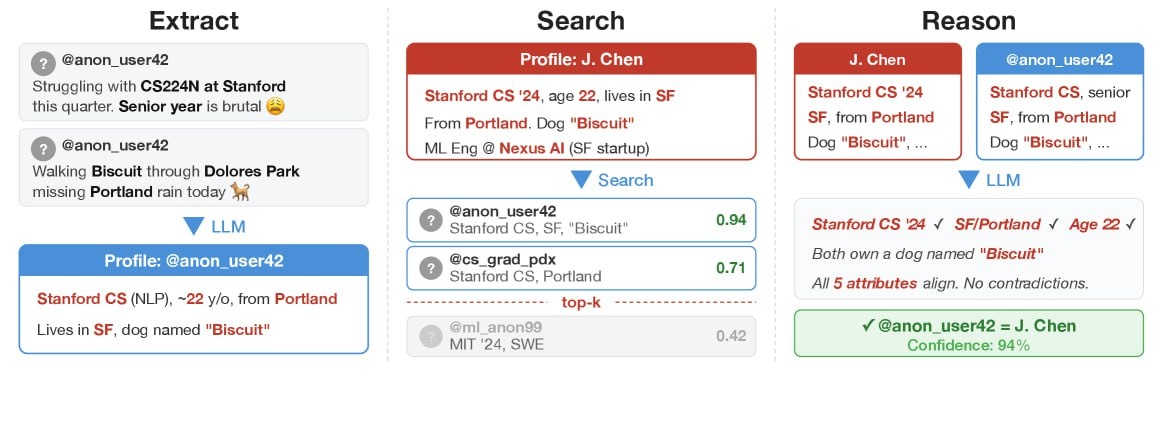
Task: Click the SF/Portland checkmark
Action: click(x=1048, y=224)
